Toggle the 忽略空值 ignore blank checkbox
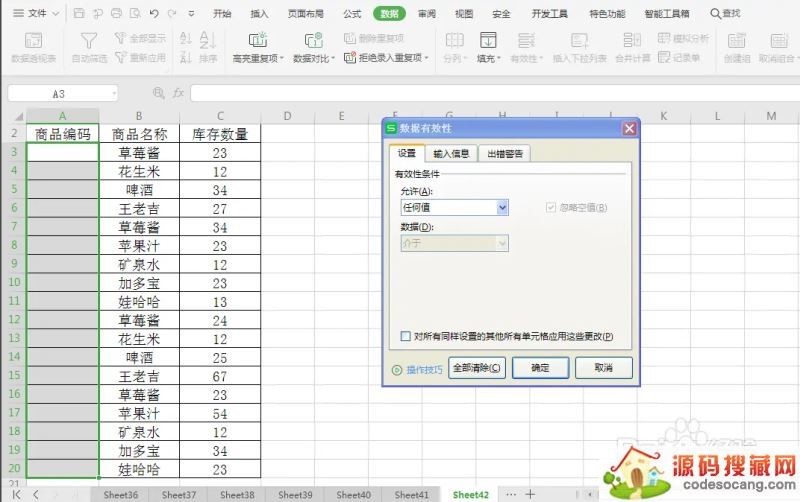 coord(551,208)
